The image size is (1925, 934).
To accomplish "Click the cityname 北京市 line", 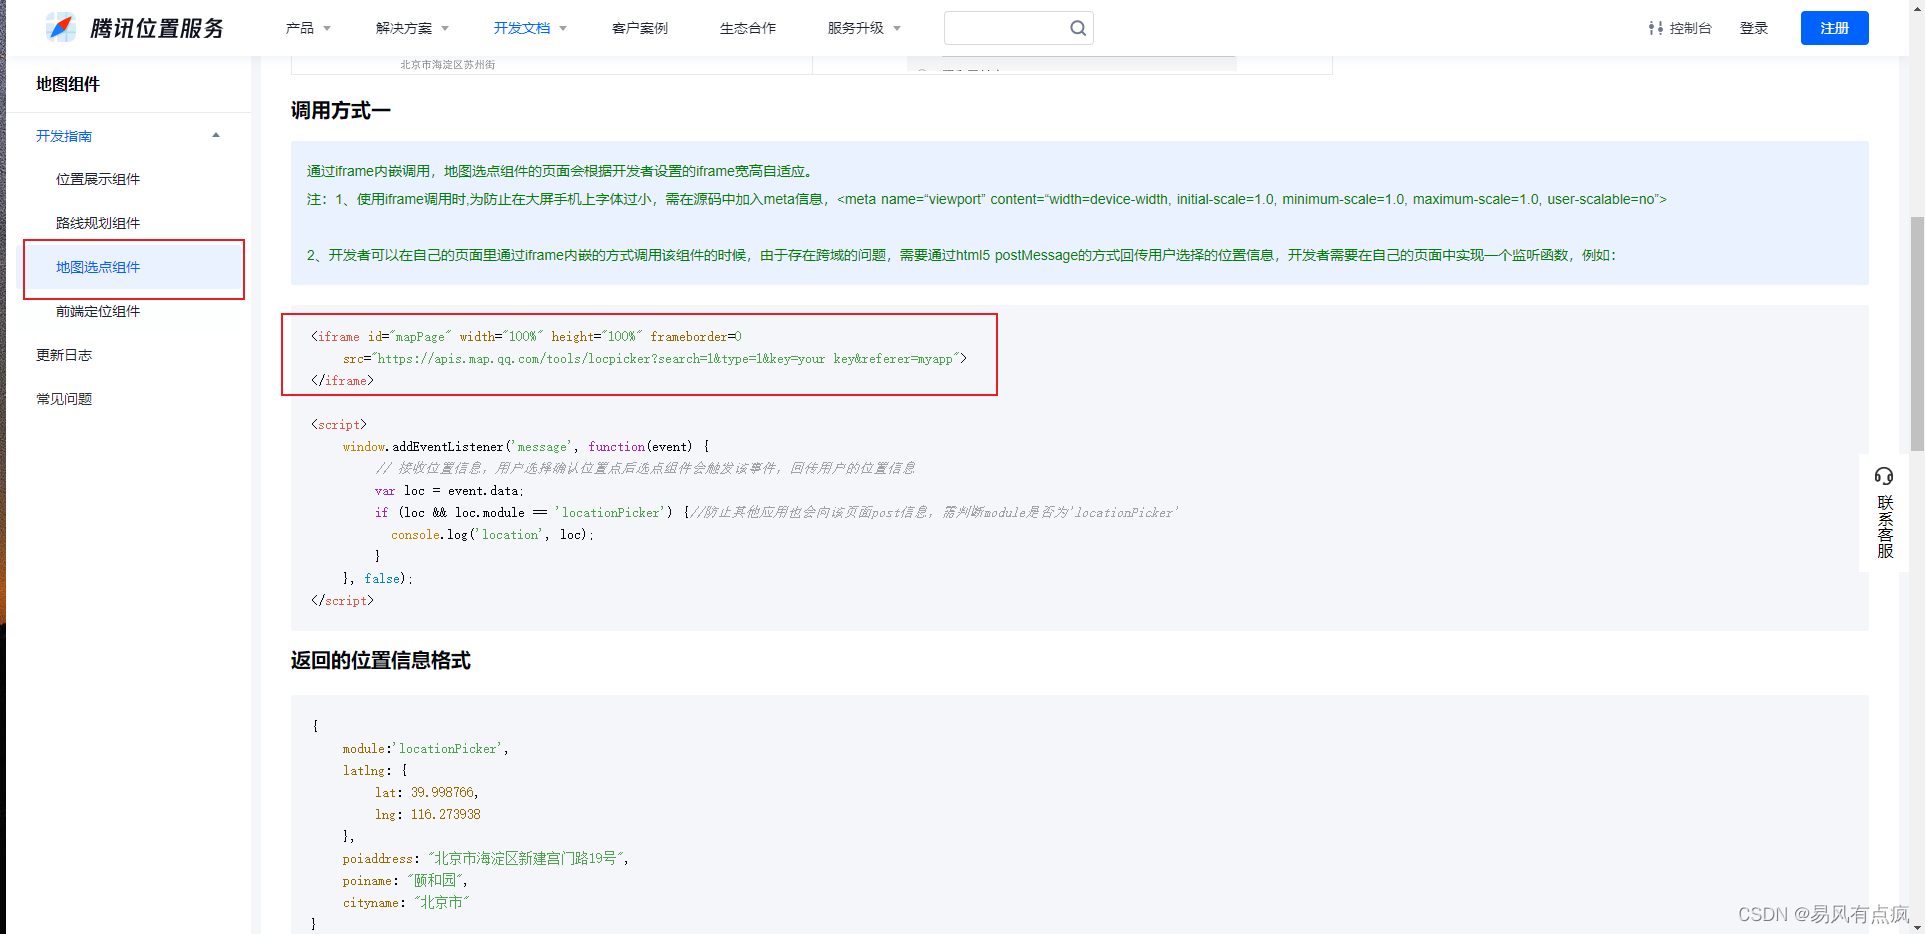I will point(406,903).
